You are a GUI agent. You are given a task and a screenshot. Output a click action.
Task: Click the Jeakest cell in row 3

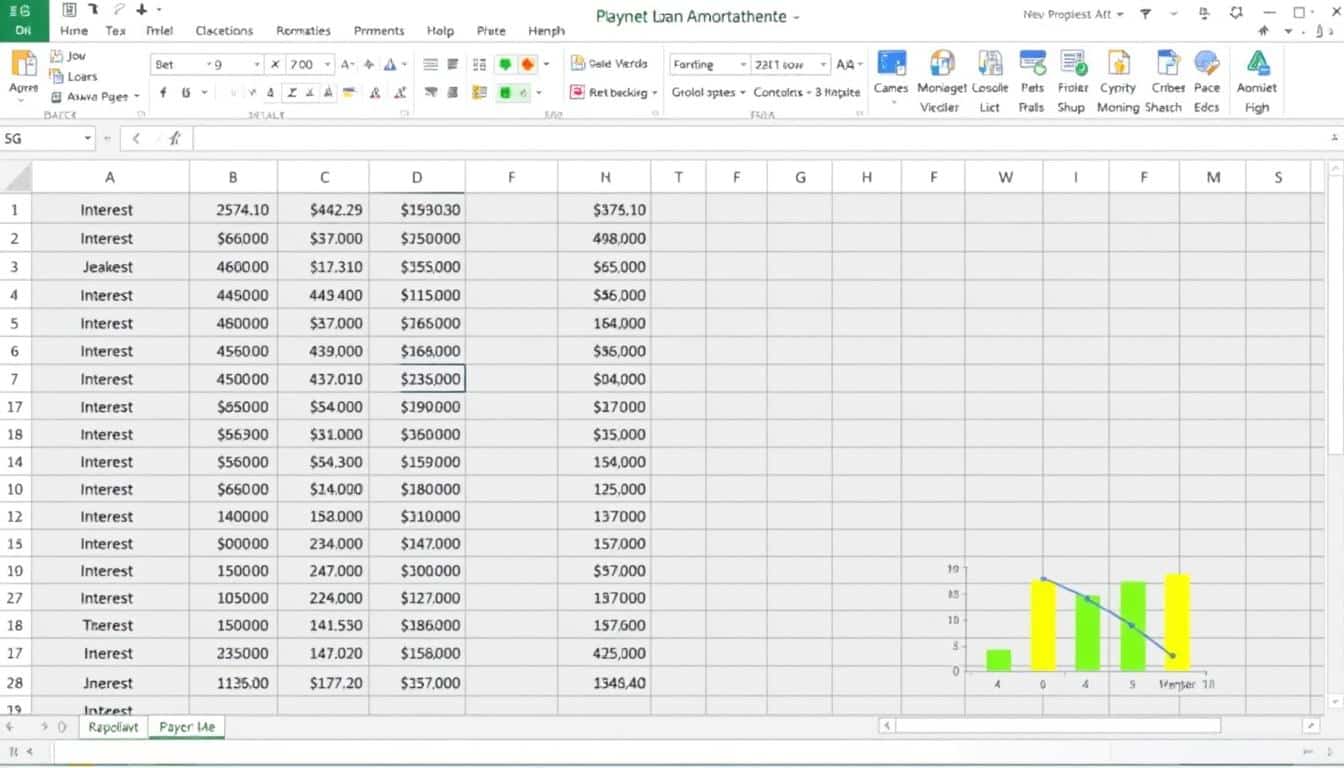pyautogui.click(x=110, y=267)
